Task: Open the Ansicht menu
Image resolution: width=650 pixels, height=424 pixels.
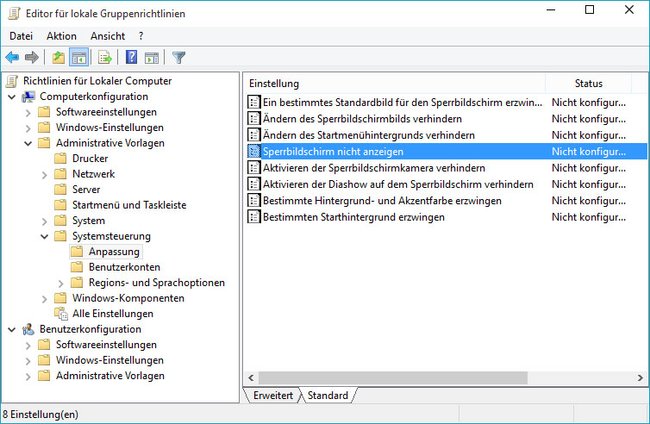Action: [x=108, y=36]
